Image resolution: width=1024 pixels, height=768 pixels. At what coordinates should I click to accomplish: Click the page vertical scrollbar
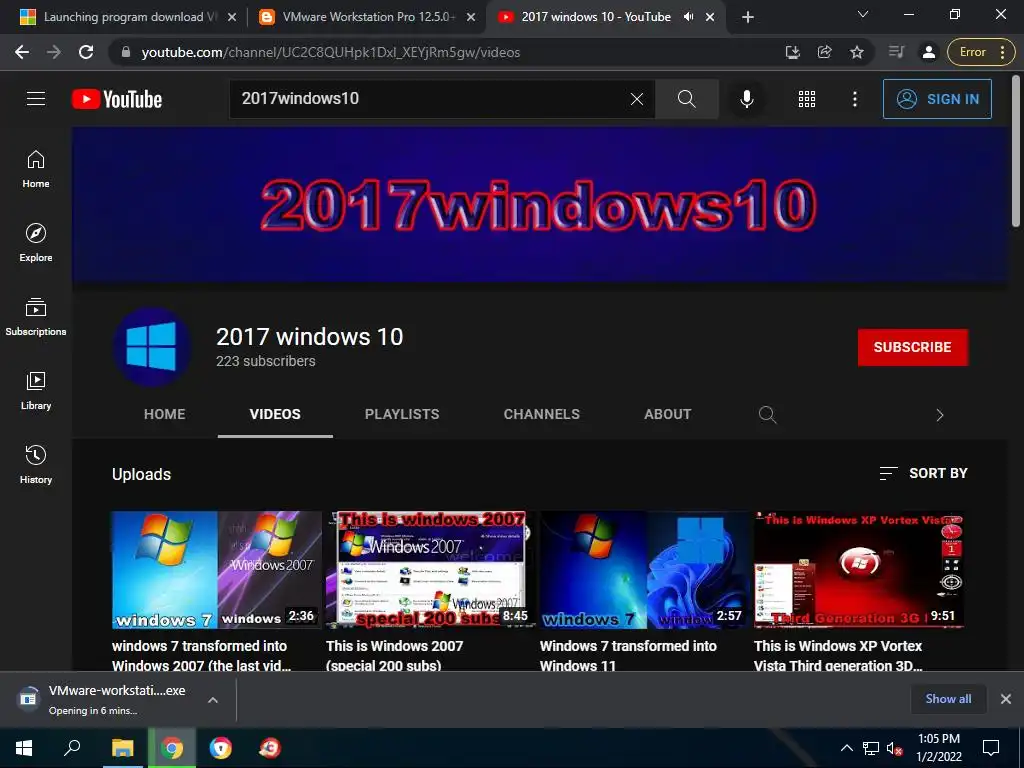pos(1017,150)
